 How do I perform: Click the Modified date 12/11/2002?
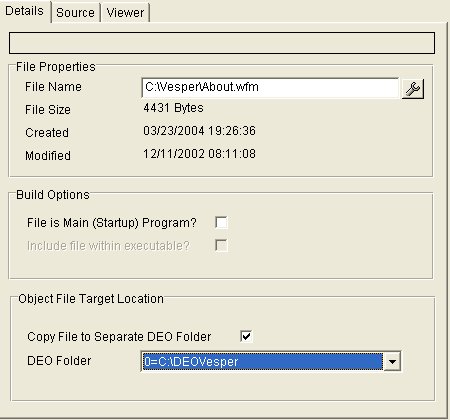point(173,154)
